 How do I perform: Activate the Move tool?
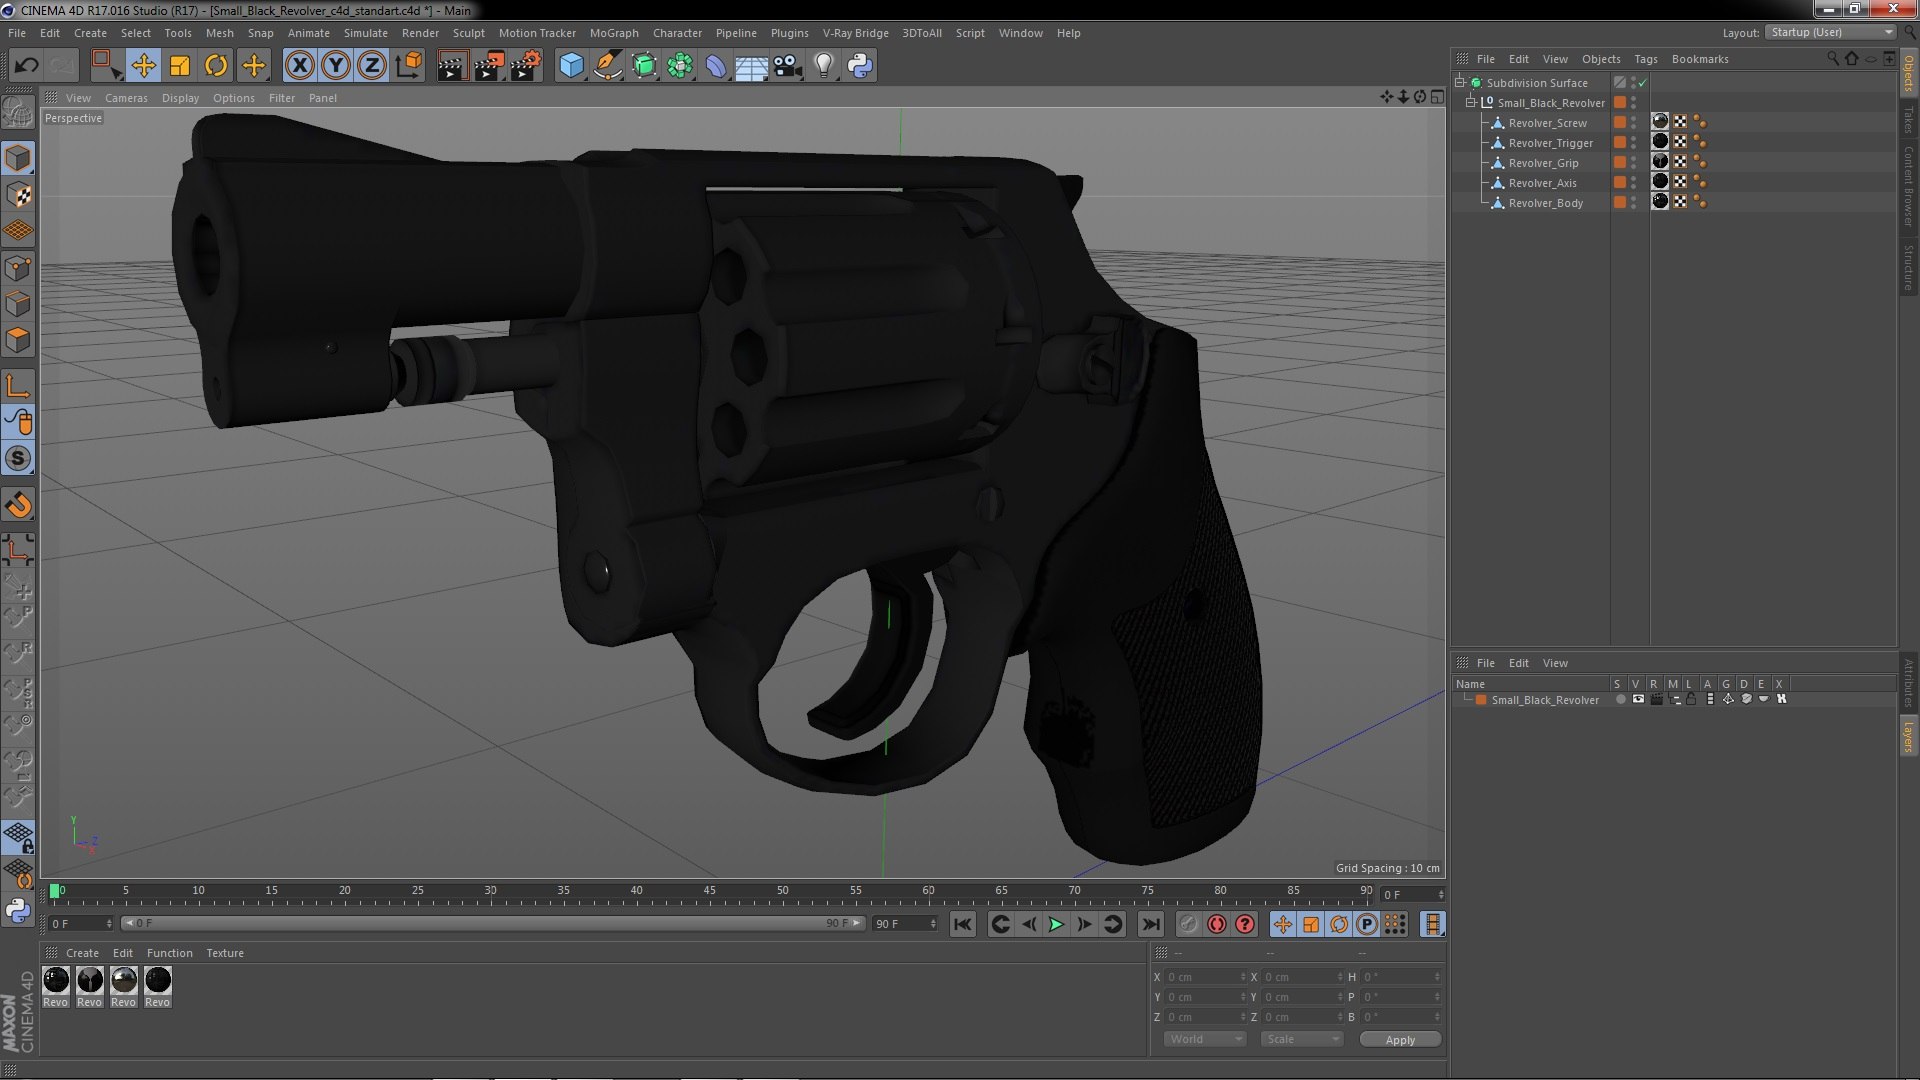[x=143, y=66]
